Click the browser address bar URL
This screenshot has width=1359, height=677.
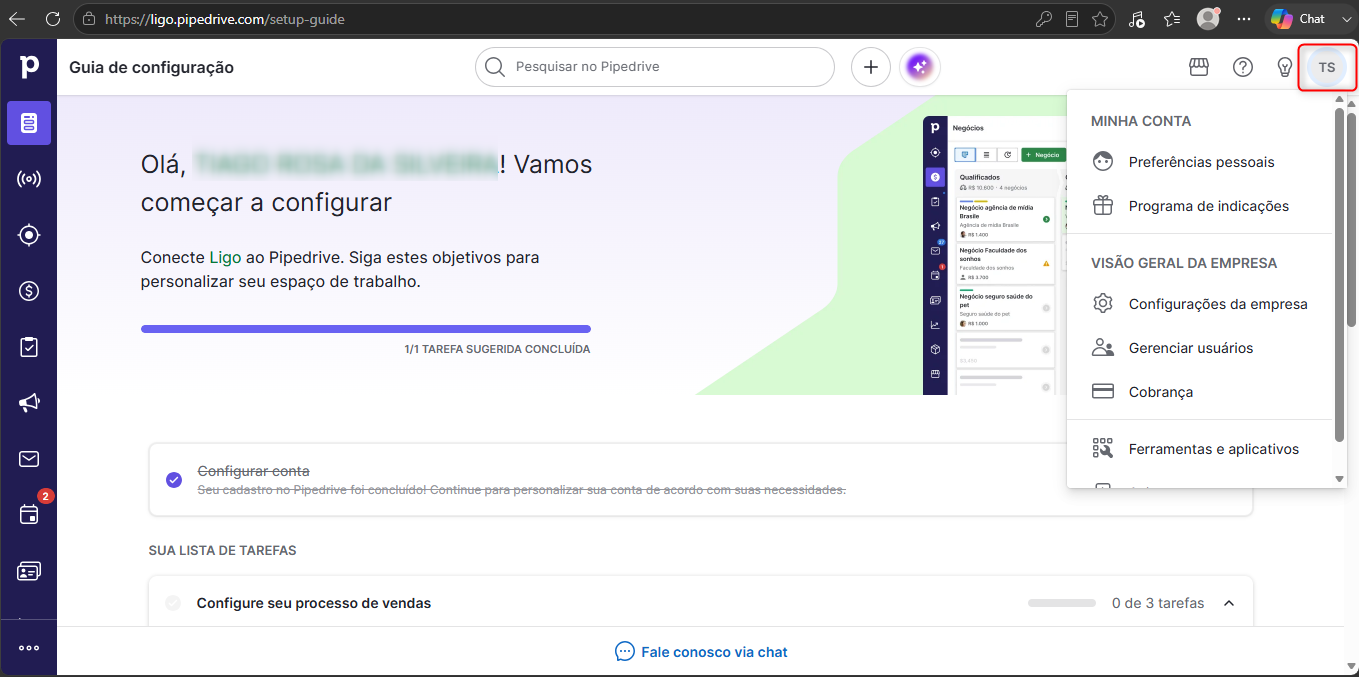[x=225, y=19]
